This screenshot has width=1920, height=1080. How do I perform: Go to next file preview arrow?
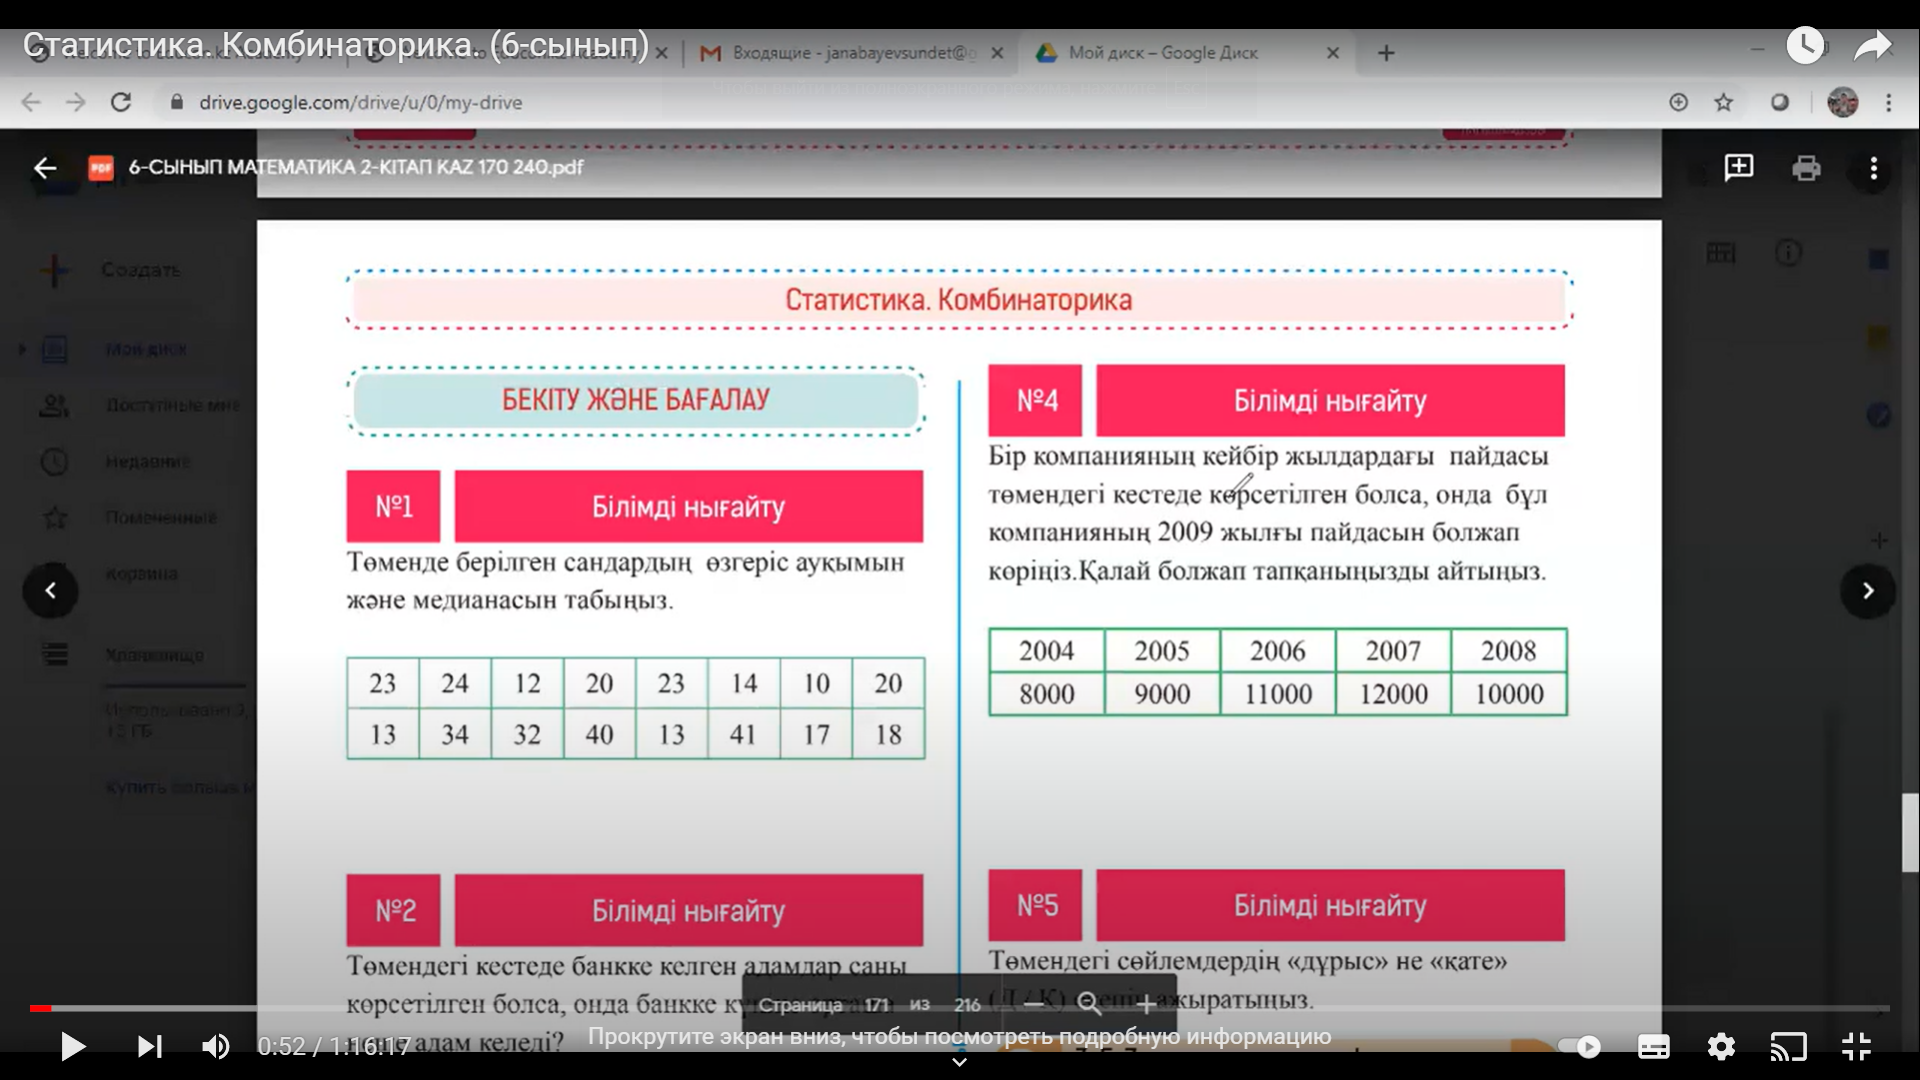pos(1867,591)
